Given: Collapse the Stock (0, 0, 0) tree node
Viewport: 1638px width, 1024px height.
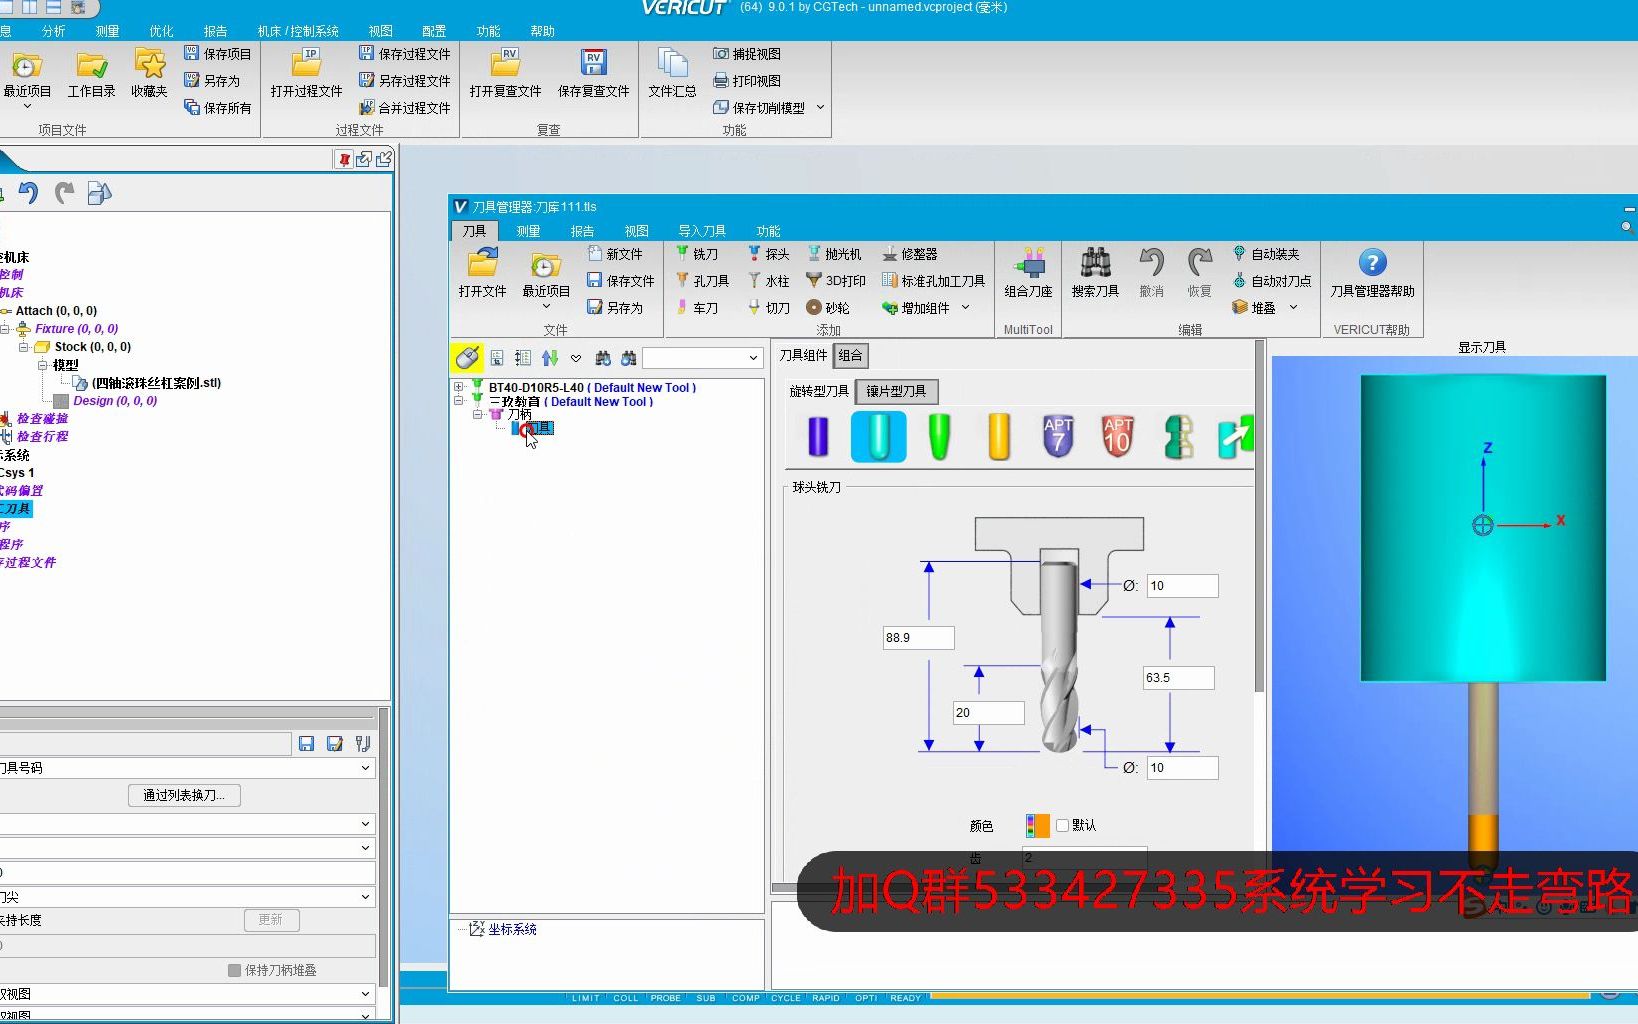Looking at the screenshot, I should 24,347.
